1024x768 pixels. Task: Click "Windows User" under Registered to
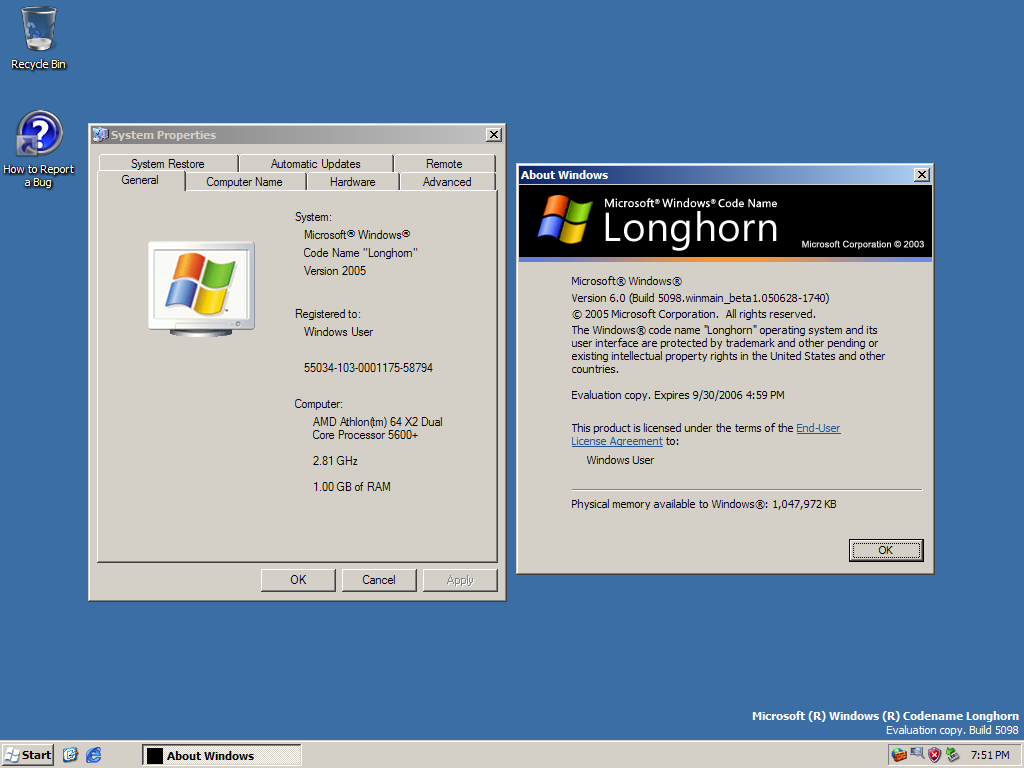click(x=338, y=332)
